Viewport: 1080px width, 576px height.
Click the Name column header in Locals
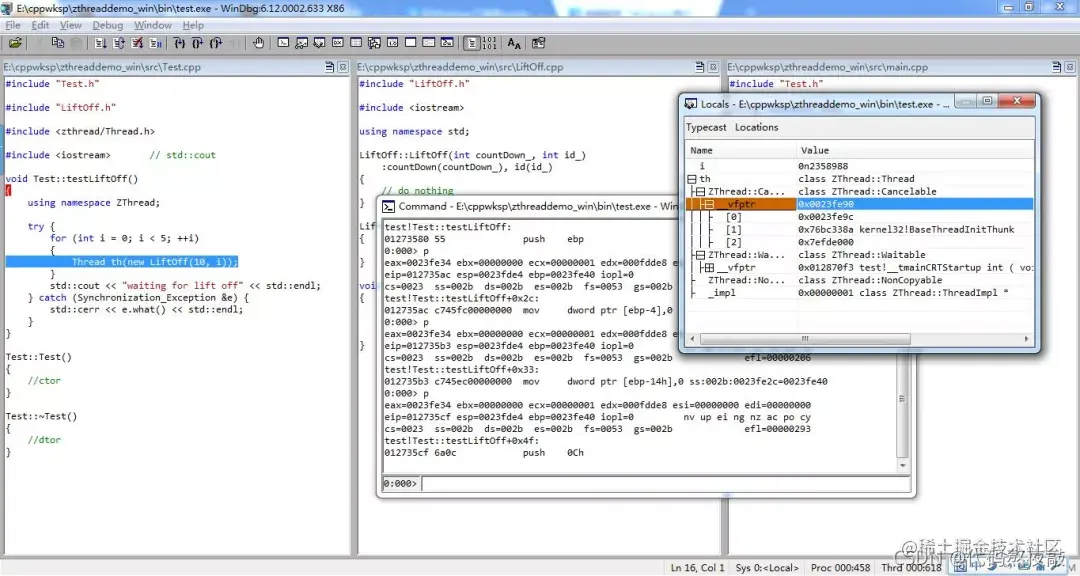click(741, 150)
